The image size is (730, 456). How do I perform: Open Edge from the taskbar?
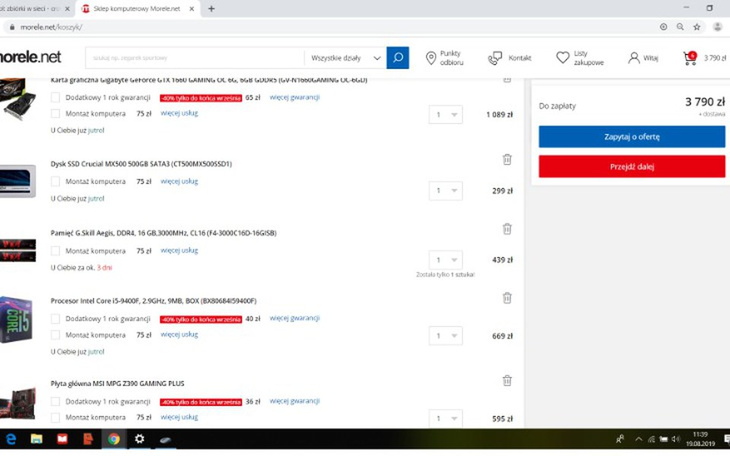[11, 439]
